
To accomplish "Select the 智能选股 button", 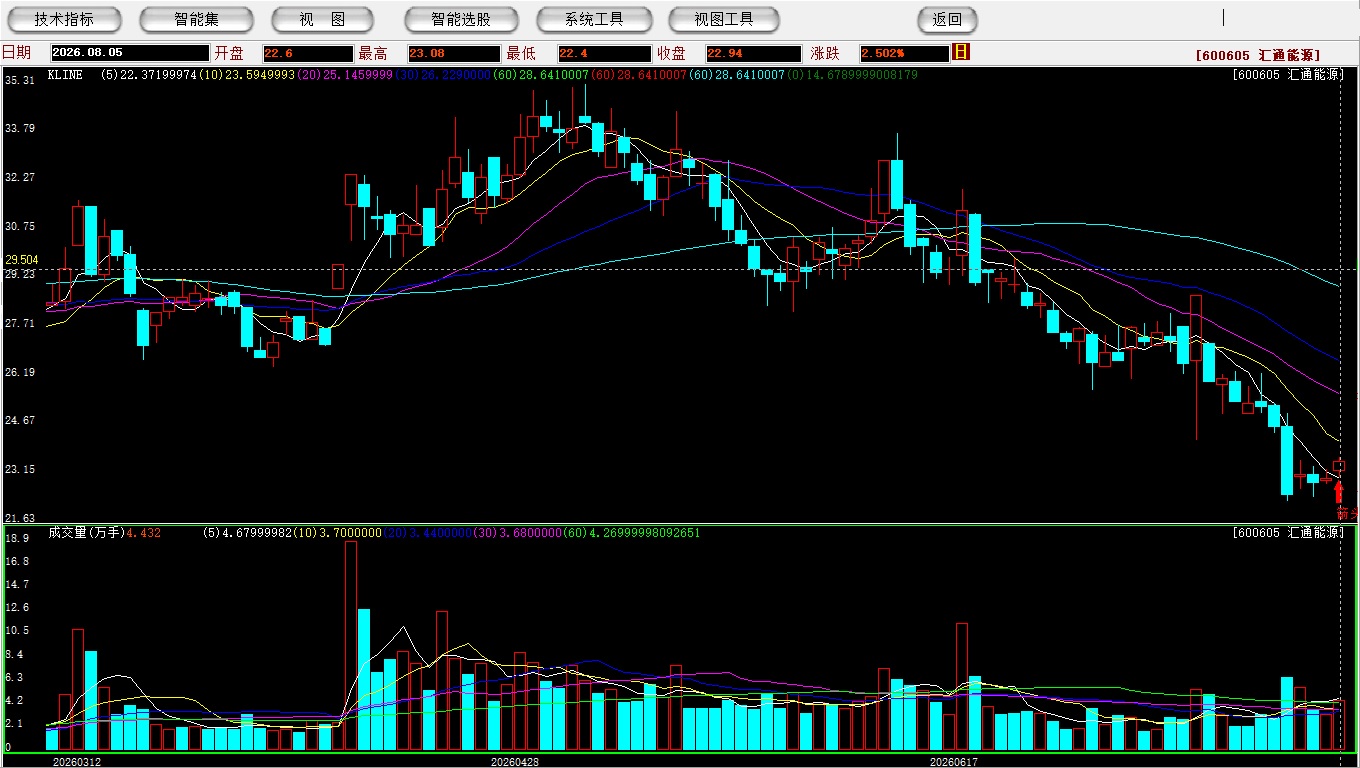I will [461, 19].
